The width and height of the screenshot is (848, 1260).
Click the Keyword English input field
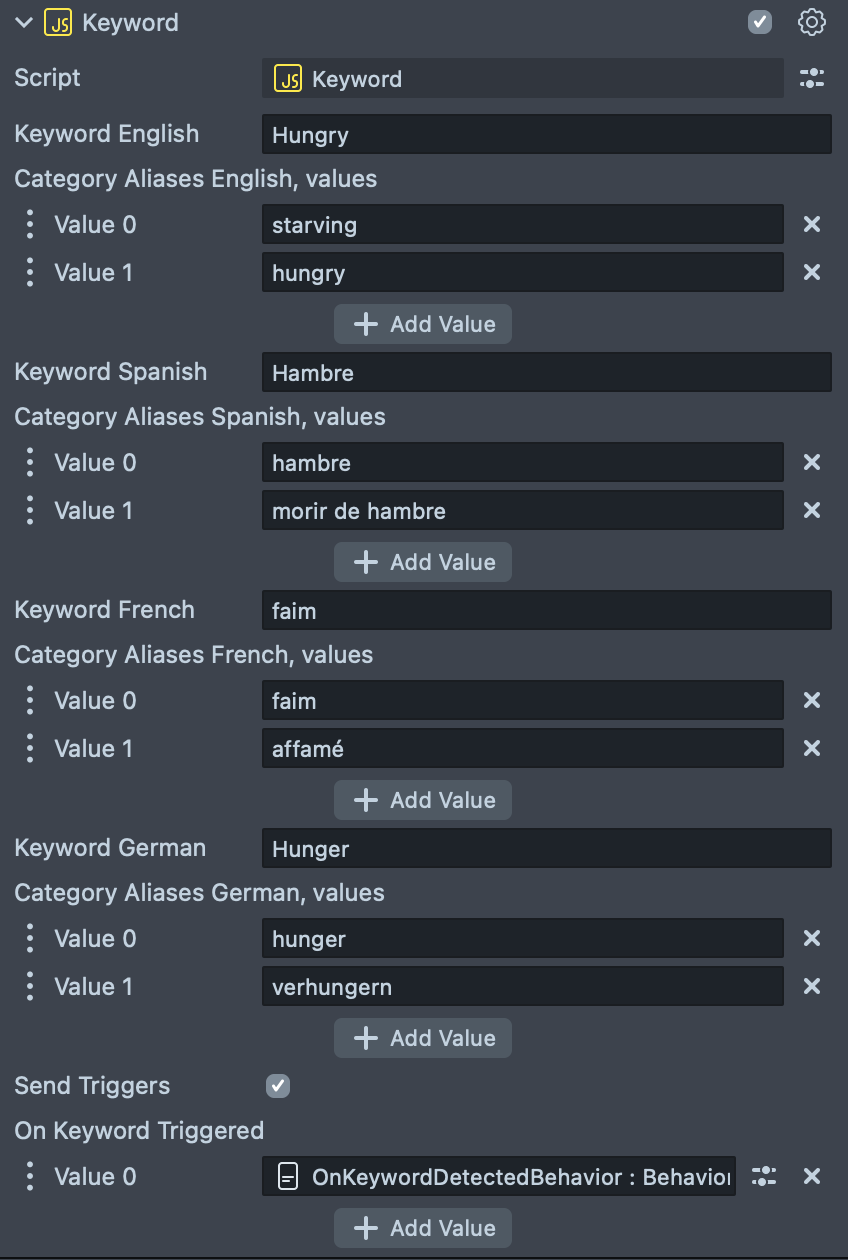coord(546,135)
